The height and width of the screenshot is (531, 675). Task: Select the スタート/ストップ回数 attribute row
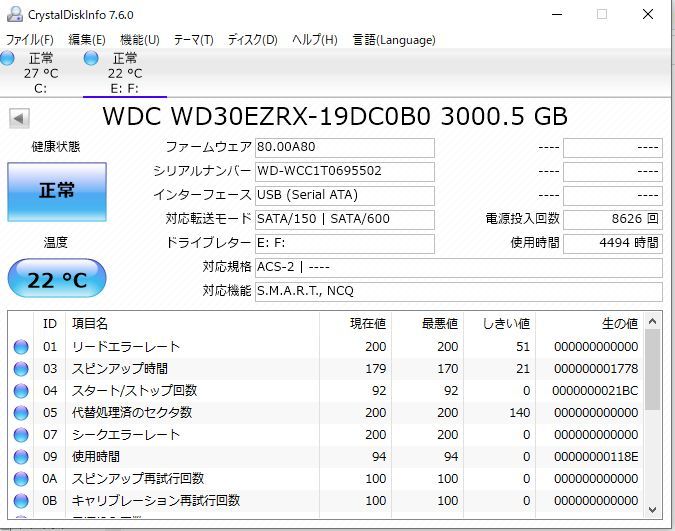point(326,391)
